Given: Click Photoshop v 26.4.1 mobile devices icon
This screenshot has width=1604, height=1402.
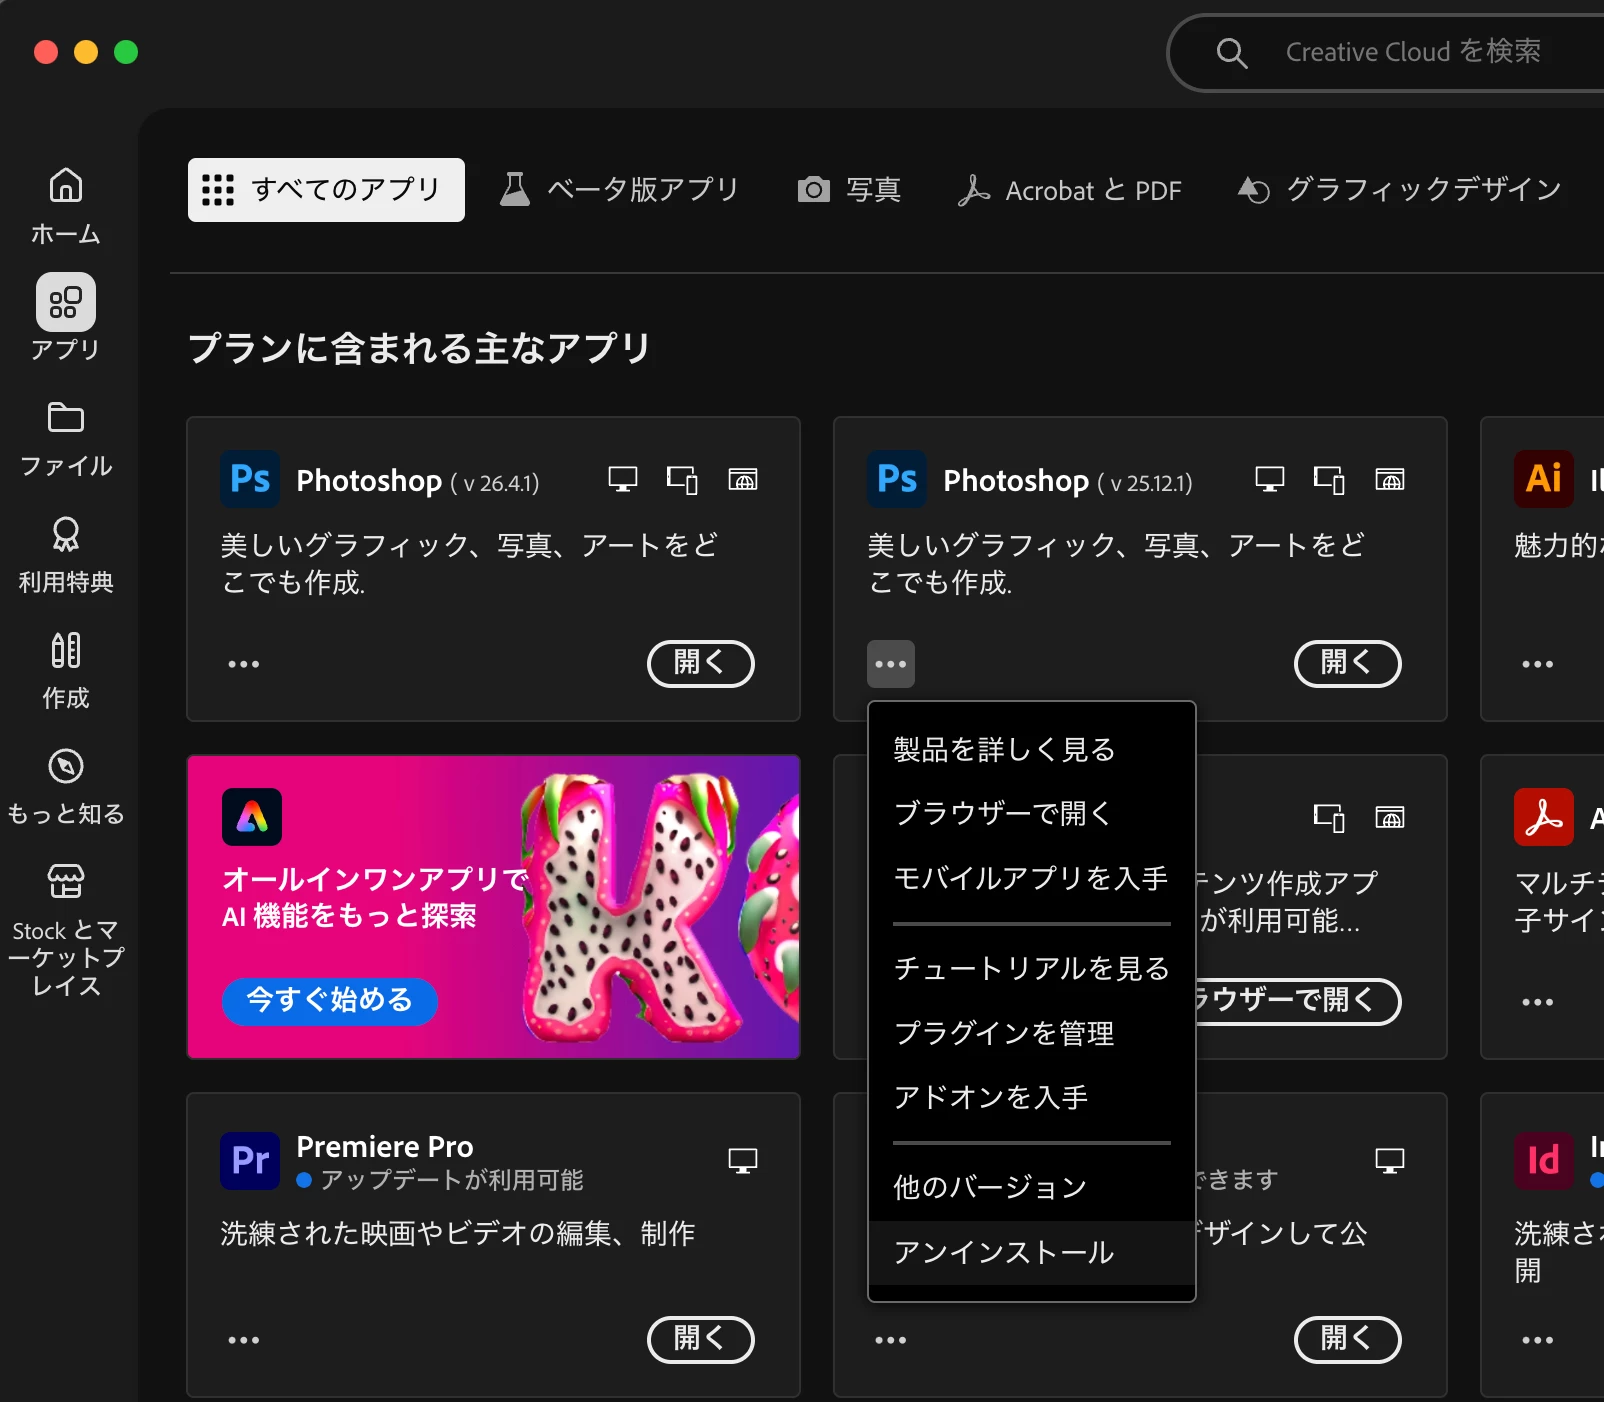Looking at the screenshot, I should point(682,480).
